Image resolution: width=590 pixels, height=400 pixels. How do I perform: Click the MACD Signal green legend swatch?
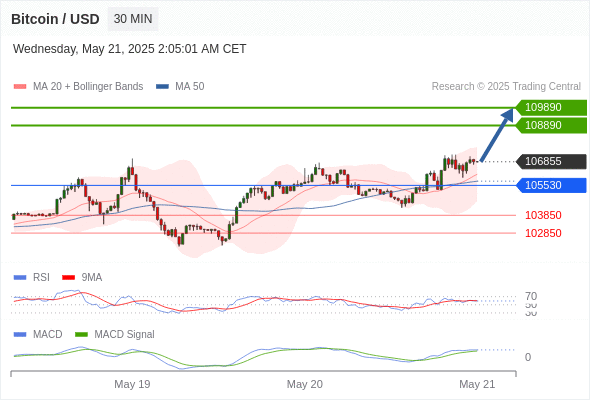click(x=81, y=335)
